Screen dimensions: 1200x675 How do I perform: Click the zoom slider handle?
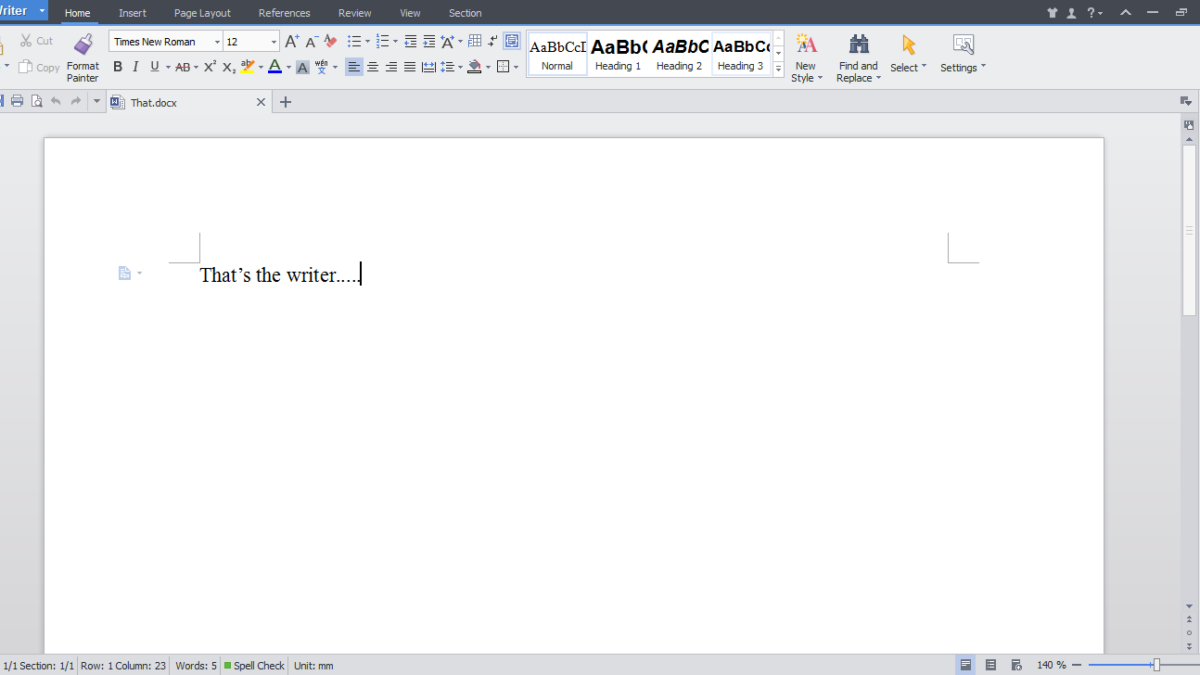(x=1156, y=665)
